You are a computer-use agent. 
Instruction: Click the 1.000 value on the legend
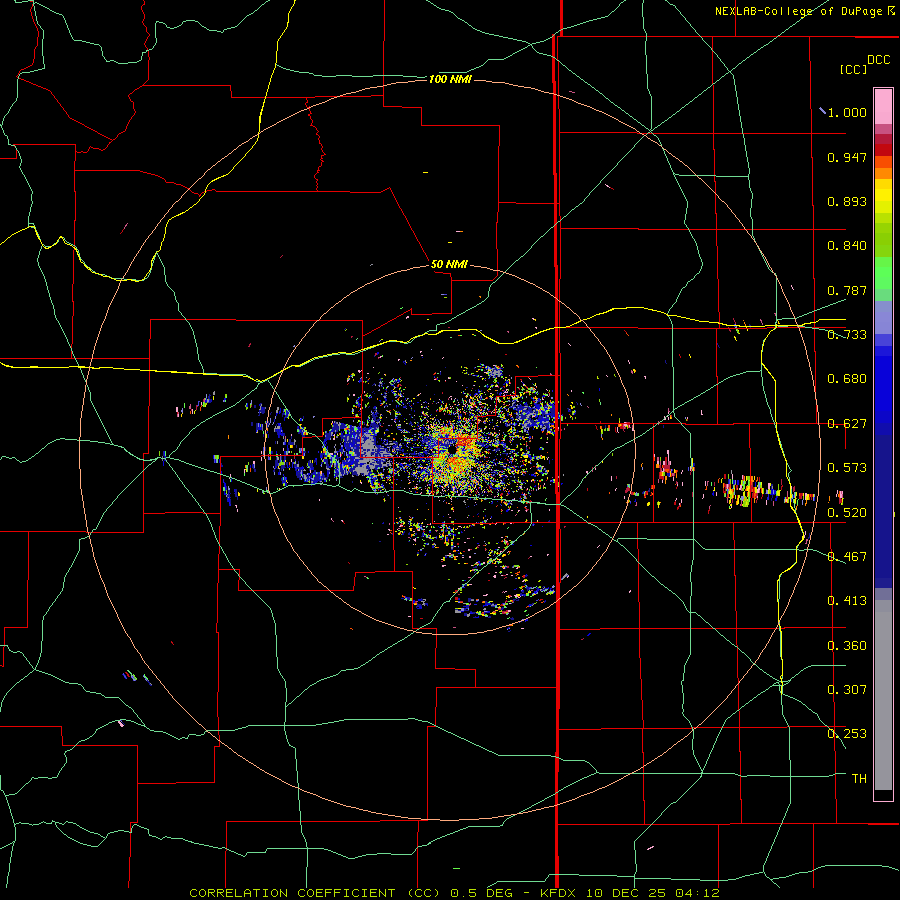pyautogui.click(x=847, y=112)
